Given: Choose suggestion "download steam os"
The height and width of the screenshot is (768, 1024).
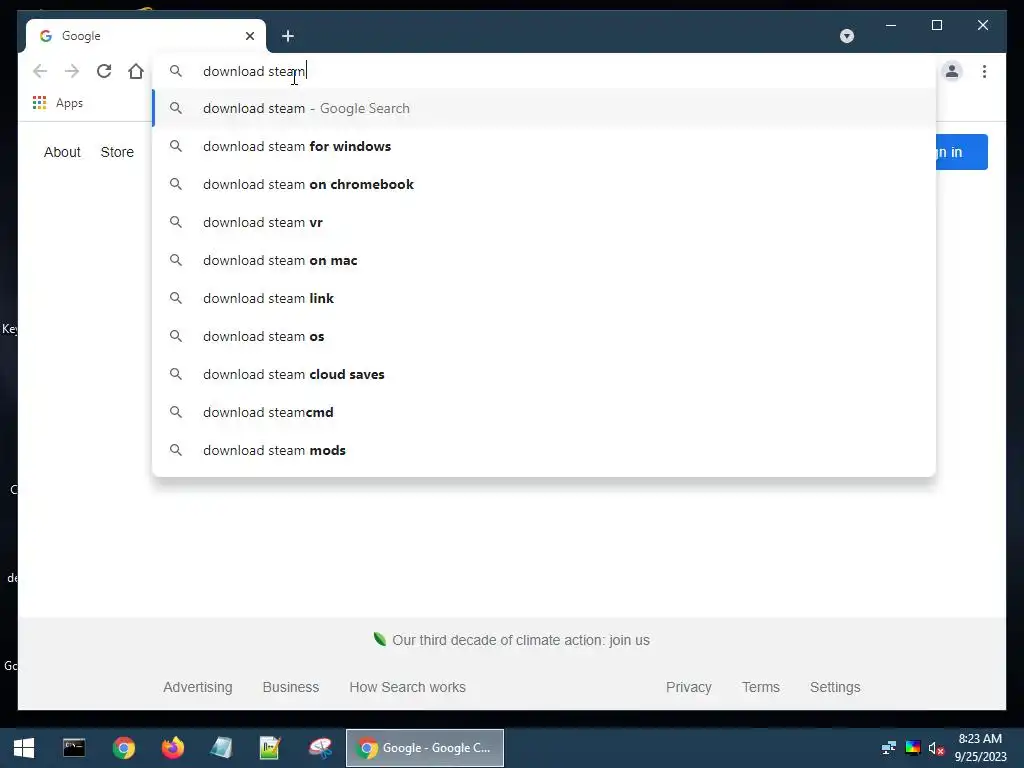Looking at the screenshot, I should pos(543,336).
